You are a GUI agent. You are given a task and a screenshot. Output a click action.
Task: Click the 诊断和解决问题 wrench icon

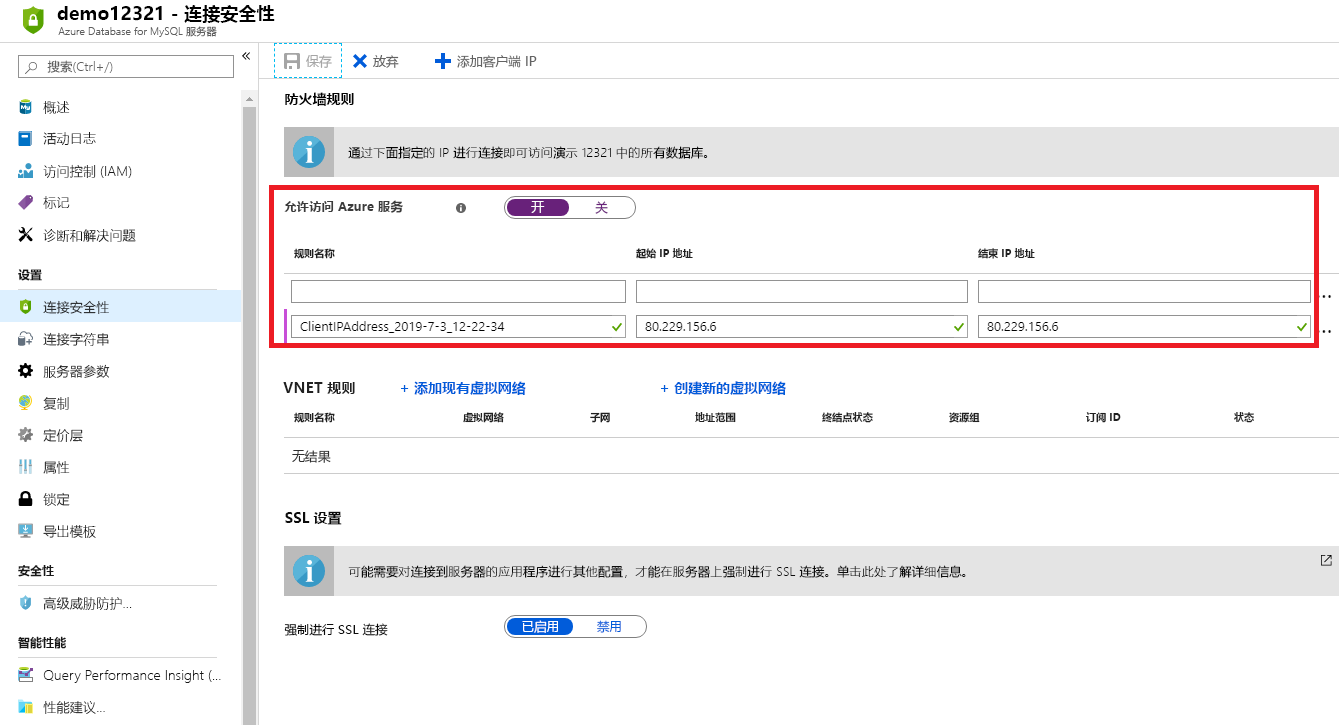pyautogui.click(x=25, y=235)
